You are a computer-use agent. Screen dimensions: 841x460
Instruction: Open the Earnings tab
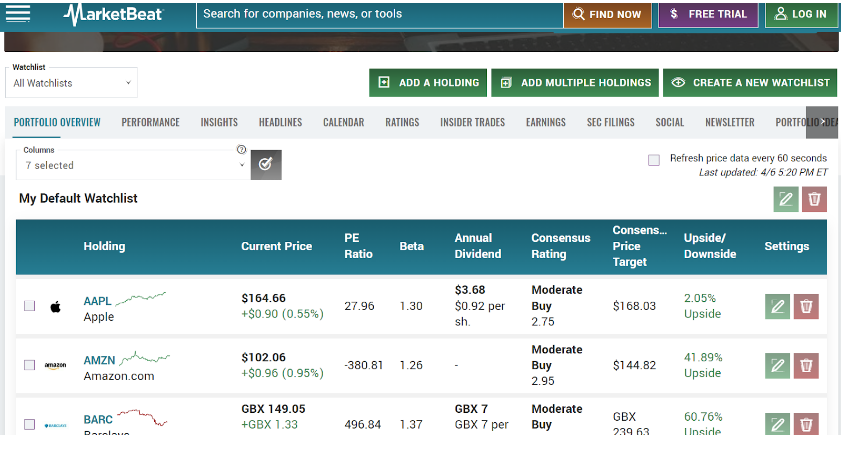click(545, 122)
